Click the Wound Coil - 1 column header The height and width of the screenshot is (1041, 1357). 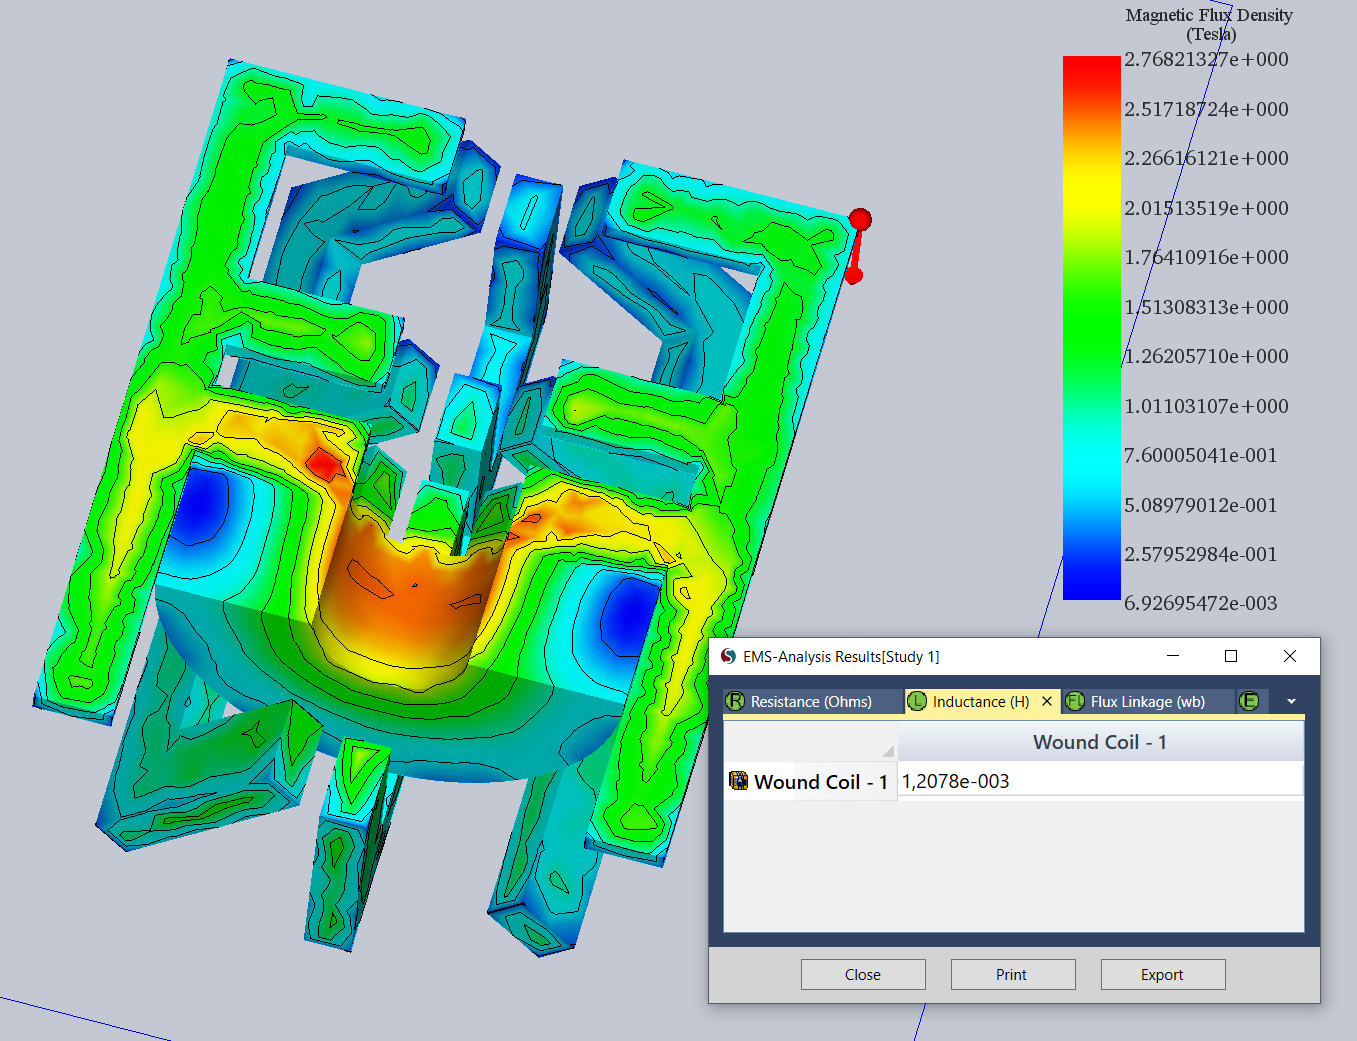[x=1100, y=742]
